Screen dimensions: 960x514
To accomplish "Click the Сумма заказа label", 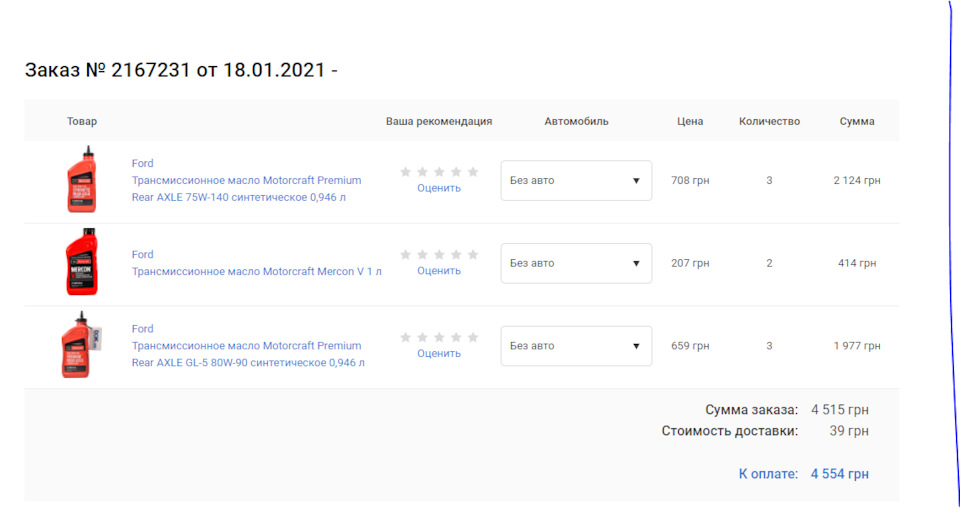I will click(x=752, y=410).
